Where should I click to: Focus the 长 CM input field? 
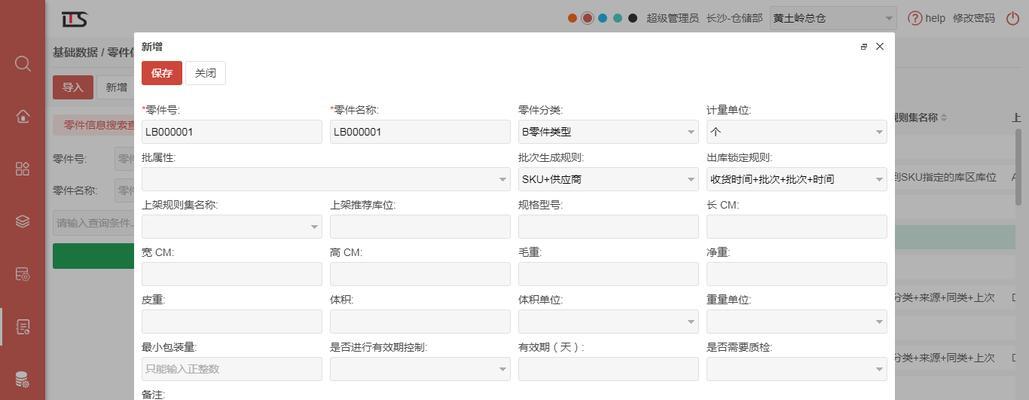click(x=797, y=226)
